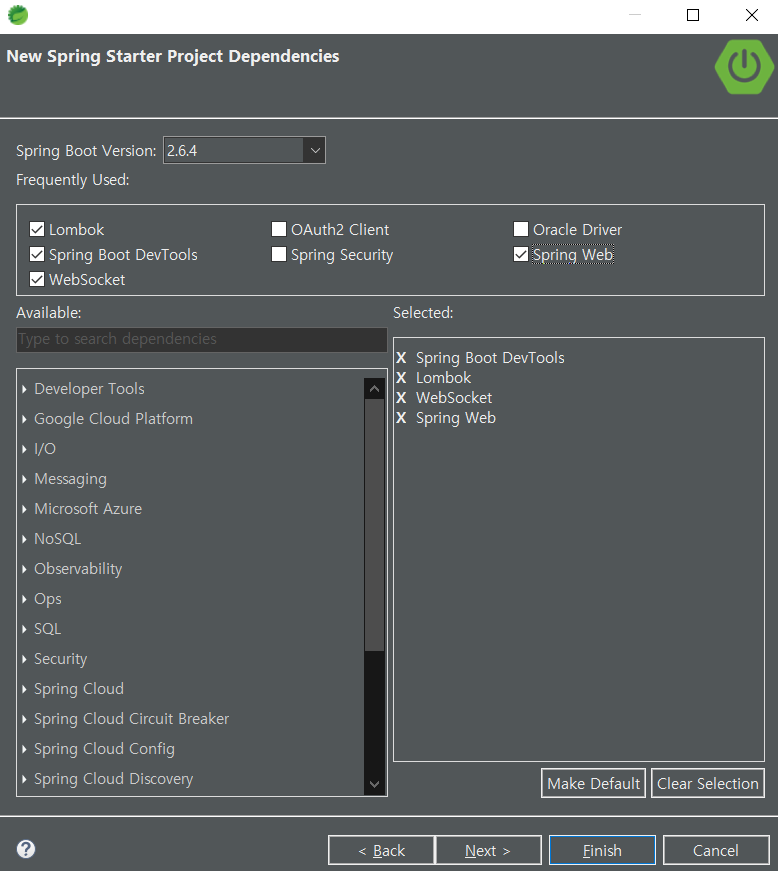
Task: Select WebSocket text in the Selected list
Action: [x=454, y=398]
